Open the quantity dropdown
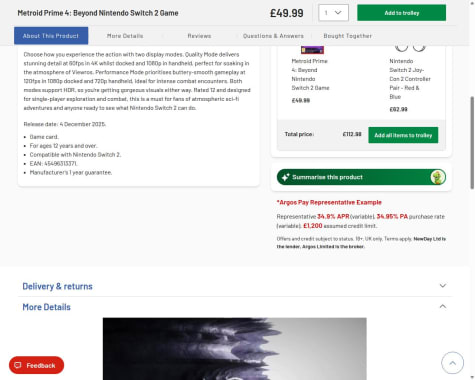 [x=333, y=13]
